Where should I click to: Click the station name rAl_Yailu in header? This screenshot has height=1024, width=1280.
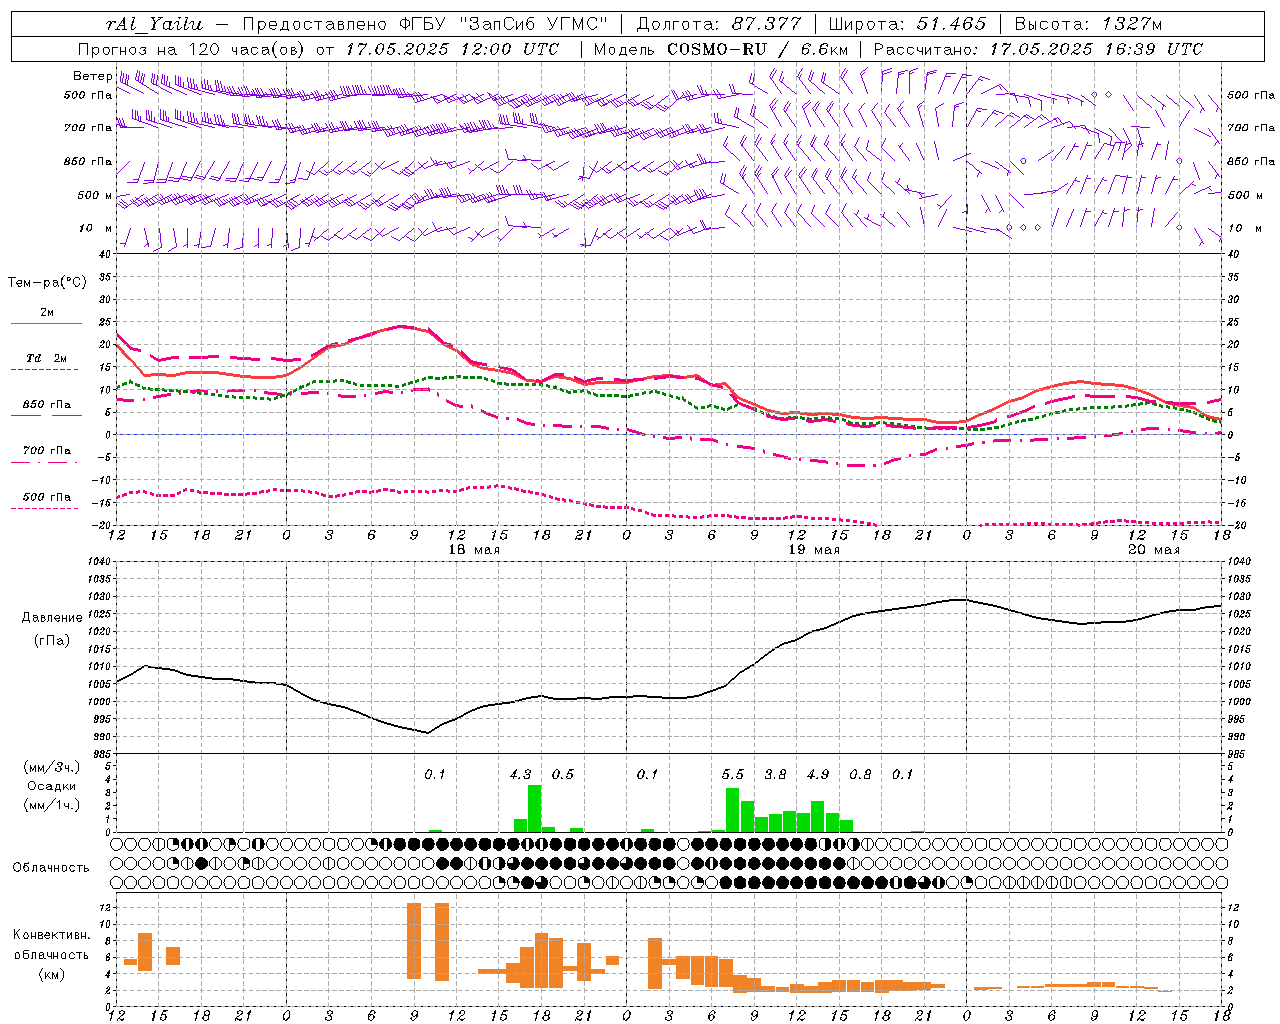tap(153, 24)
